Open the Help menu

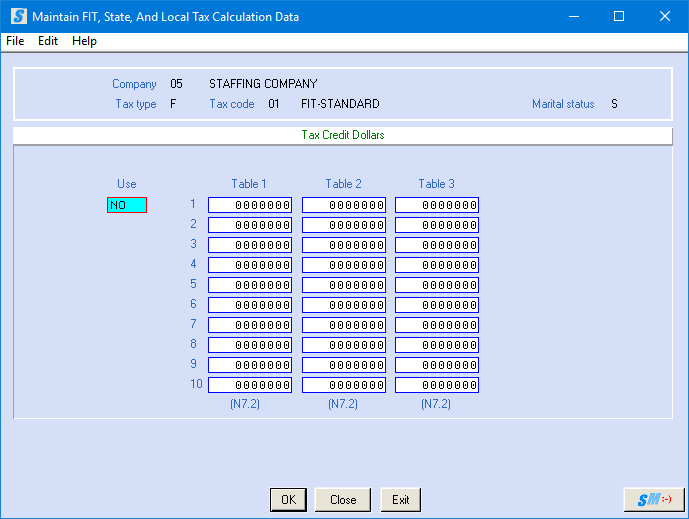[84, 41]
